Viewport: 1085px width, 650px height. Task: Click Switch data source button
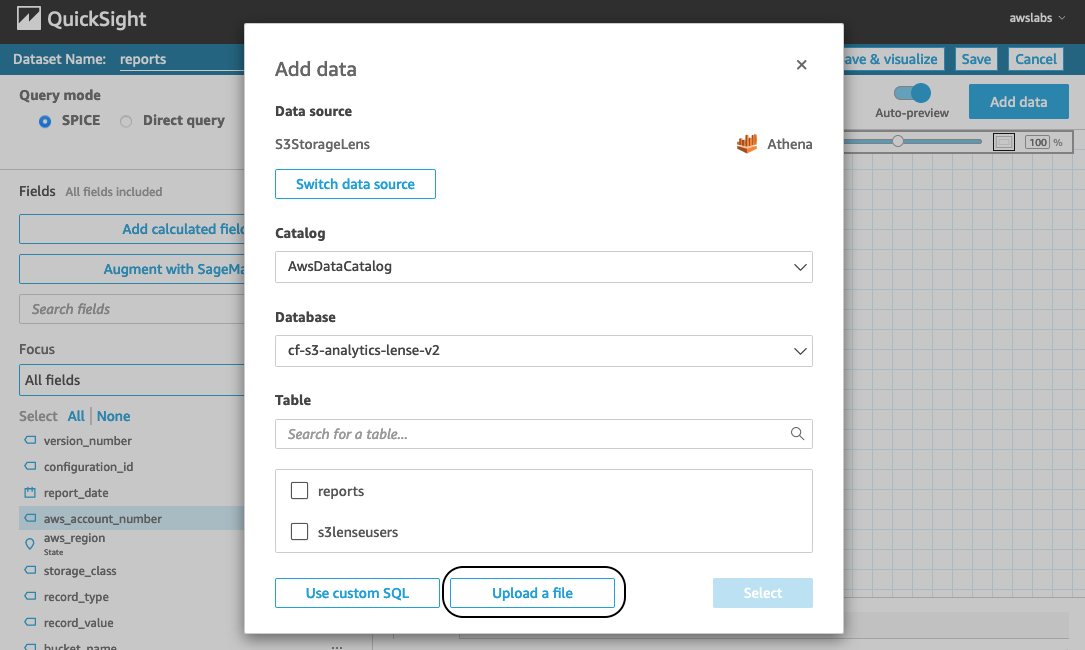click(x=355, y=184)
